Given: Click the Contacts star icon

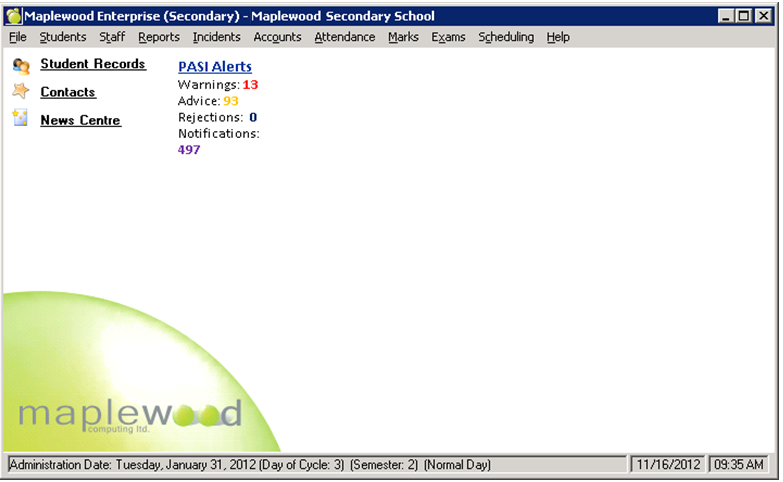Looking at the screenshot, I should 20,92.
